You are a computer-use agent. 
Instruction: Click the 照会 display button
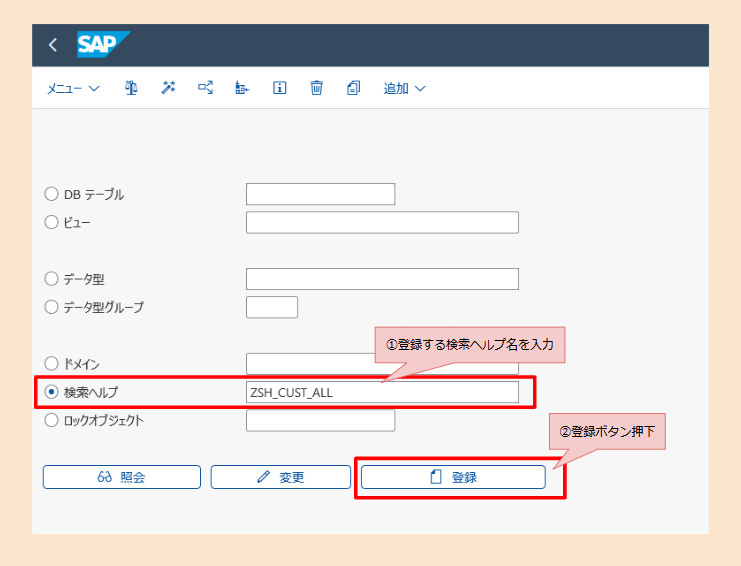pyautogui.click(x=122, y=477)
